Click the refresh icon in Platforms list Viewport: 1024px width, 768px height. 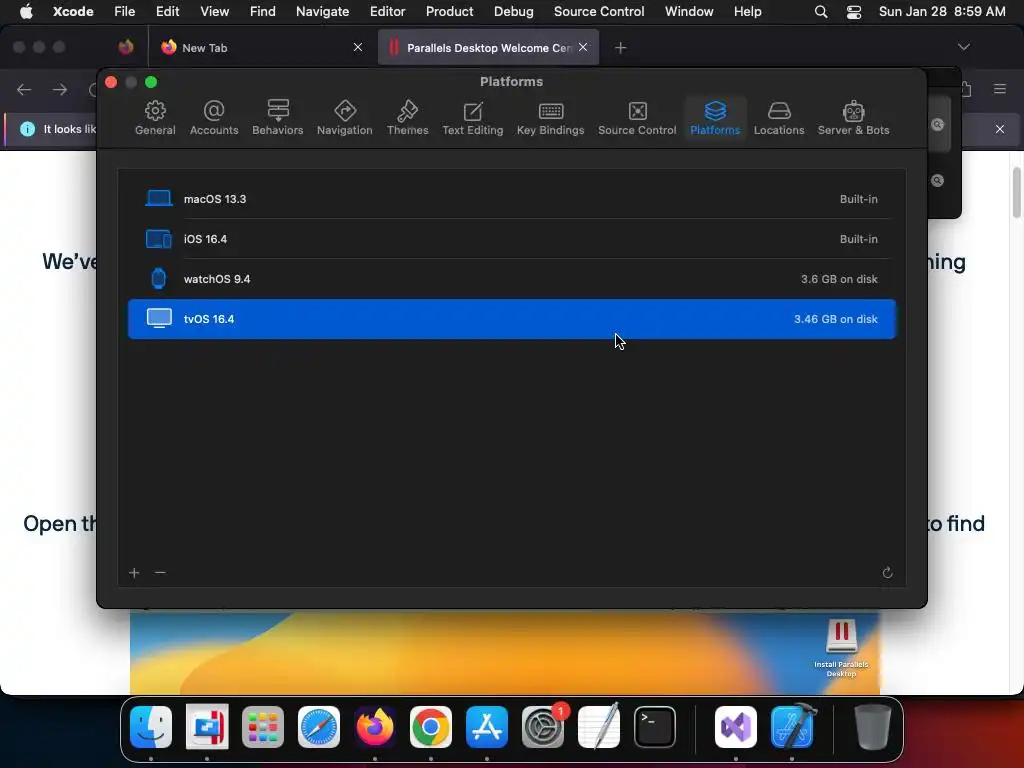887,573
